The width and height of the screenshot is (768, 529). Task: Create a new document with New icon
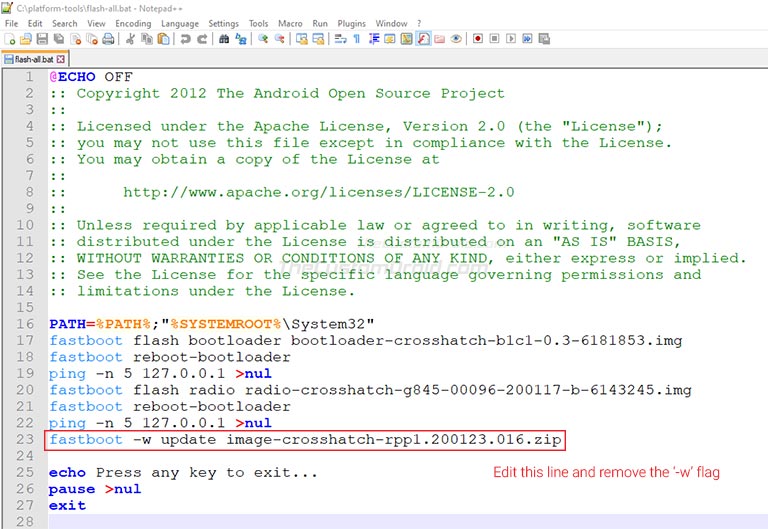(x=10, y=39)
